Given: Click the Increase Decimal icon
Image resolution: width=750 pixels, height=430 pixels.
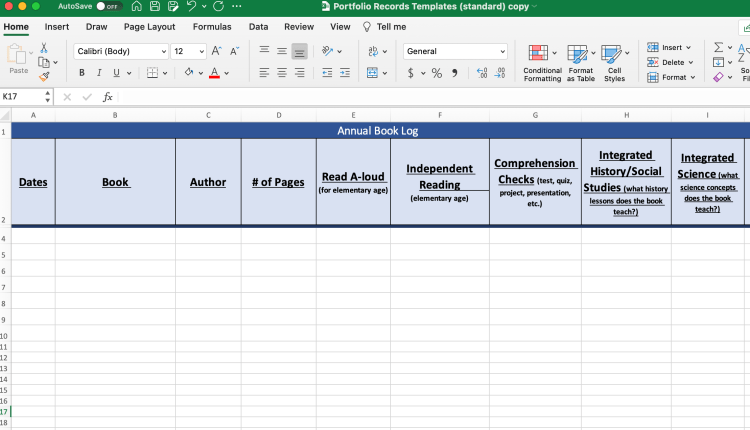Looking at the screenshot, I should pos(481,73).
